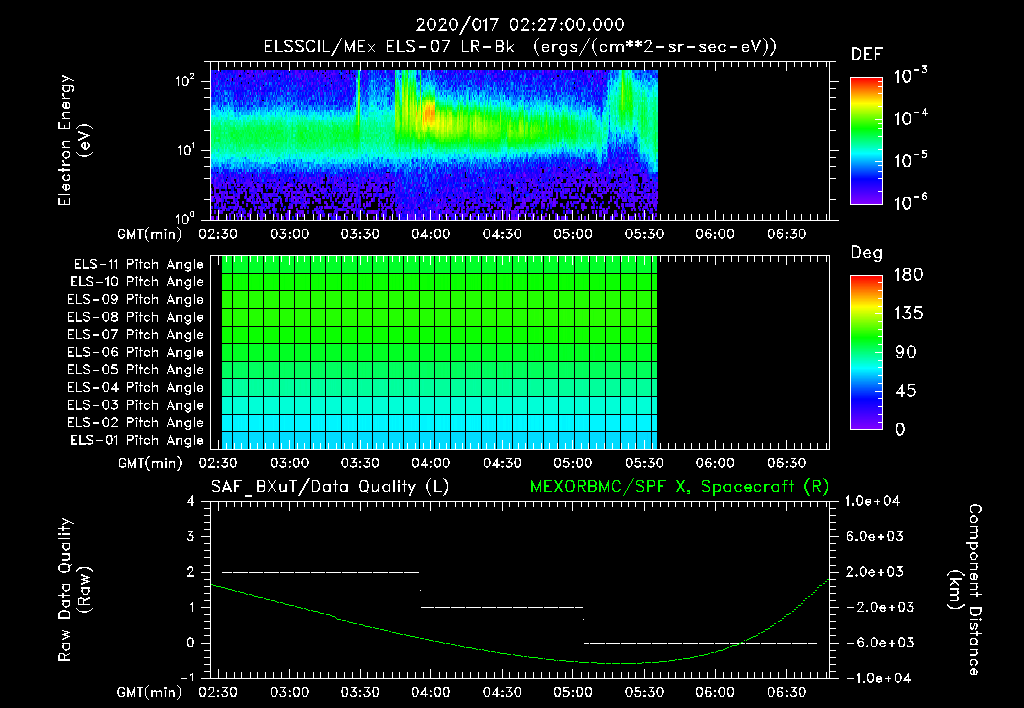
Task: Click the 180 value on Deg scale
Action: [908, 274]
